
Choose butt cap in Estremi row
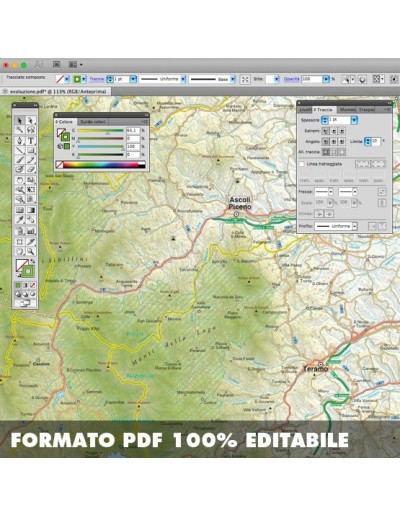tap(325, 131)
